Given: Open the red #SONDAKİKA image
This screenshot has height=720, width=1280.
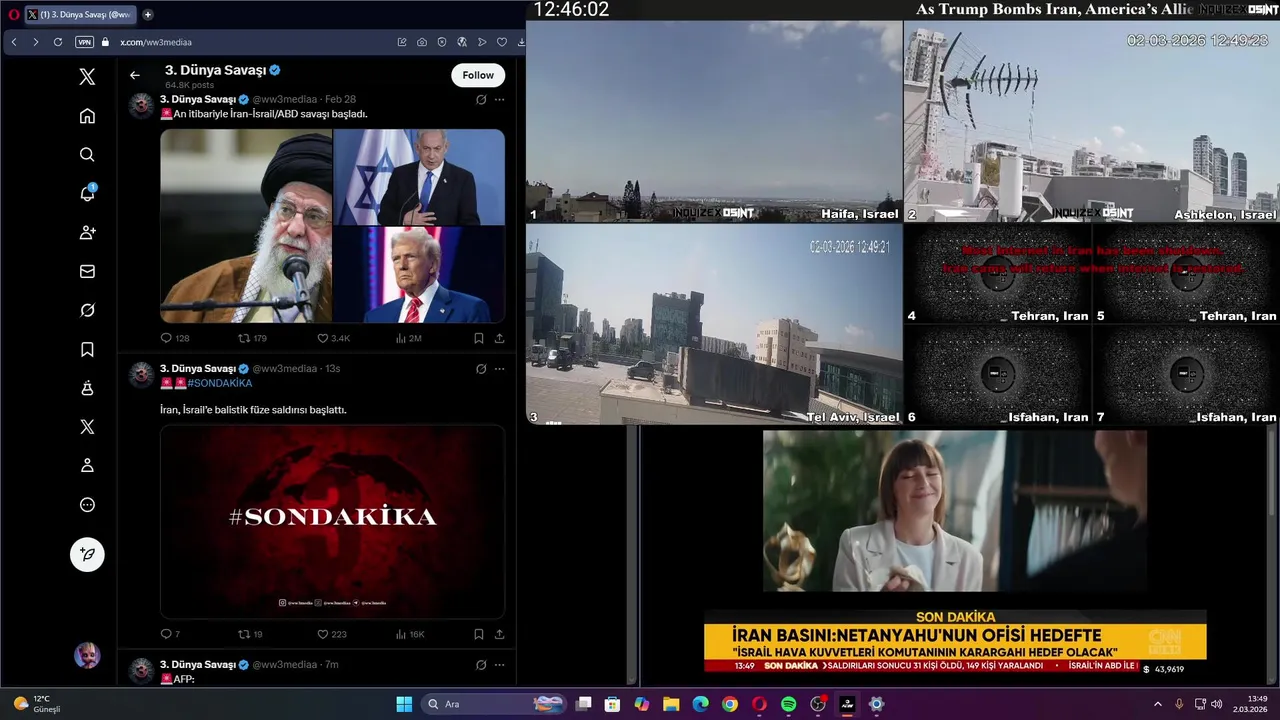Looking at the screenshot, I should 333,521.
